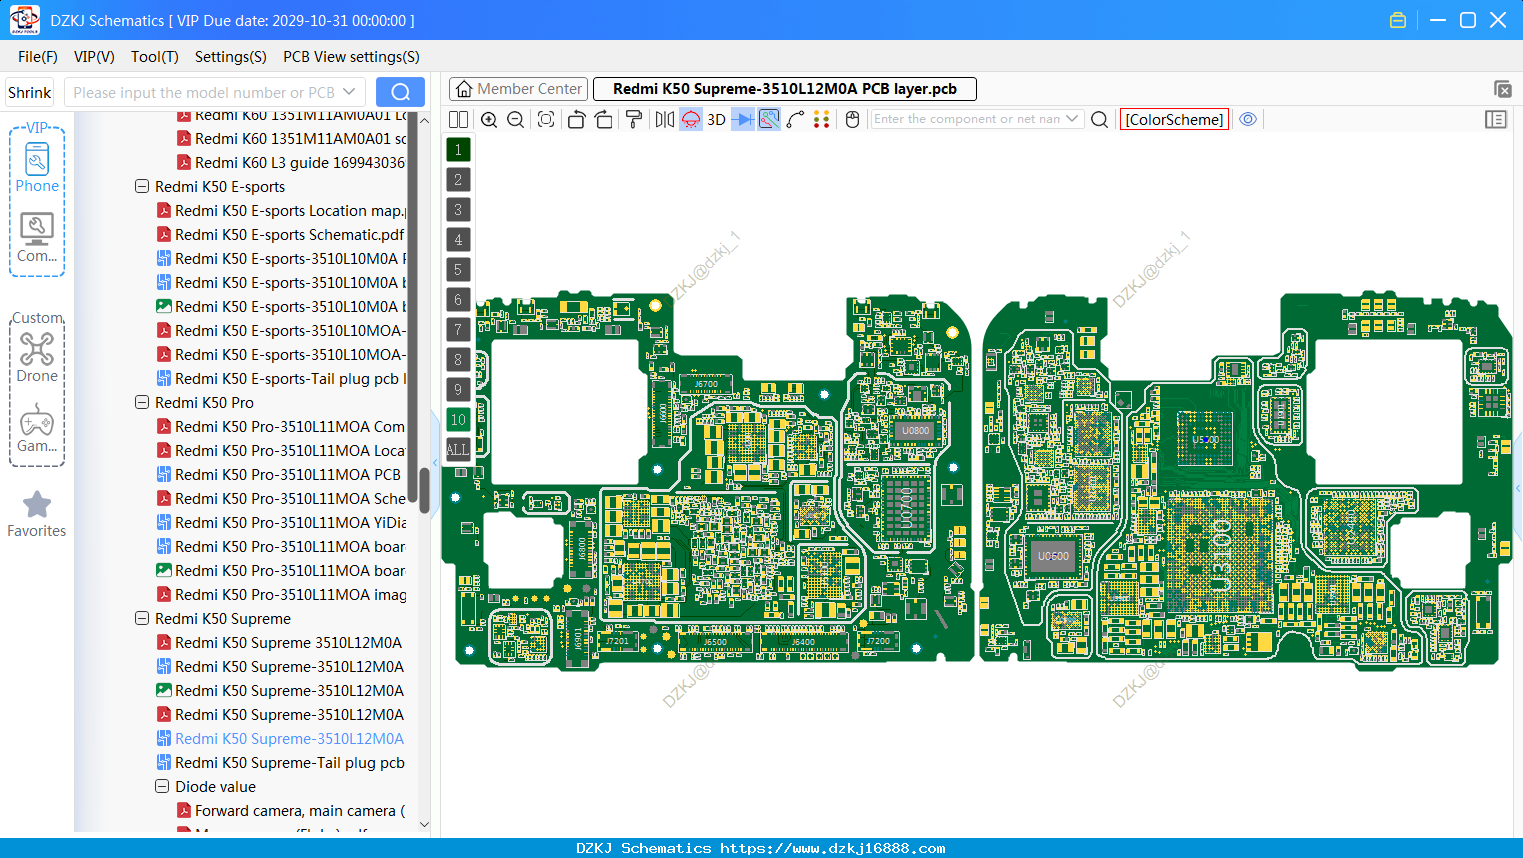1523x858 pixels.
Task: Collapse the Redmi K50 Pro folder
Action: [x=142, y=402]
